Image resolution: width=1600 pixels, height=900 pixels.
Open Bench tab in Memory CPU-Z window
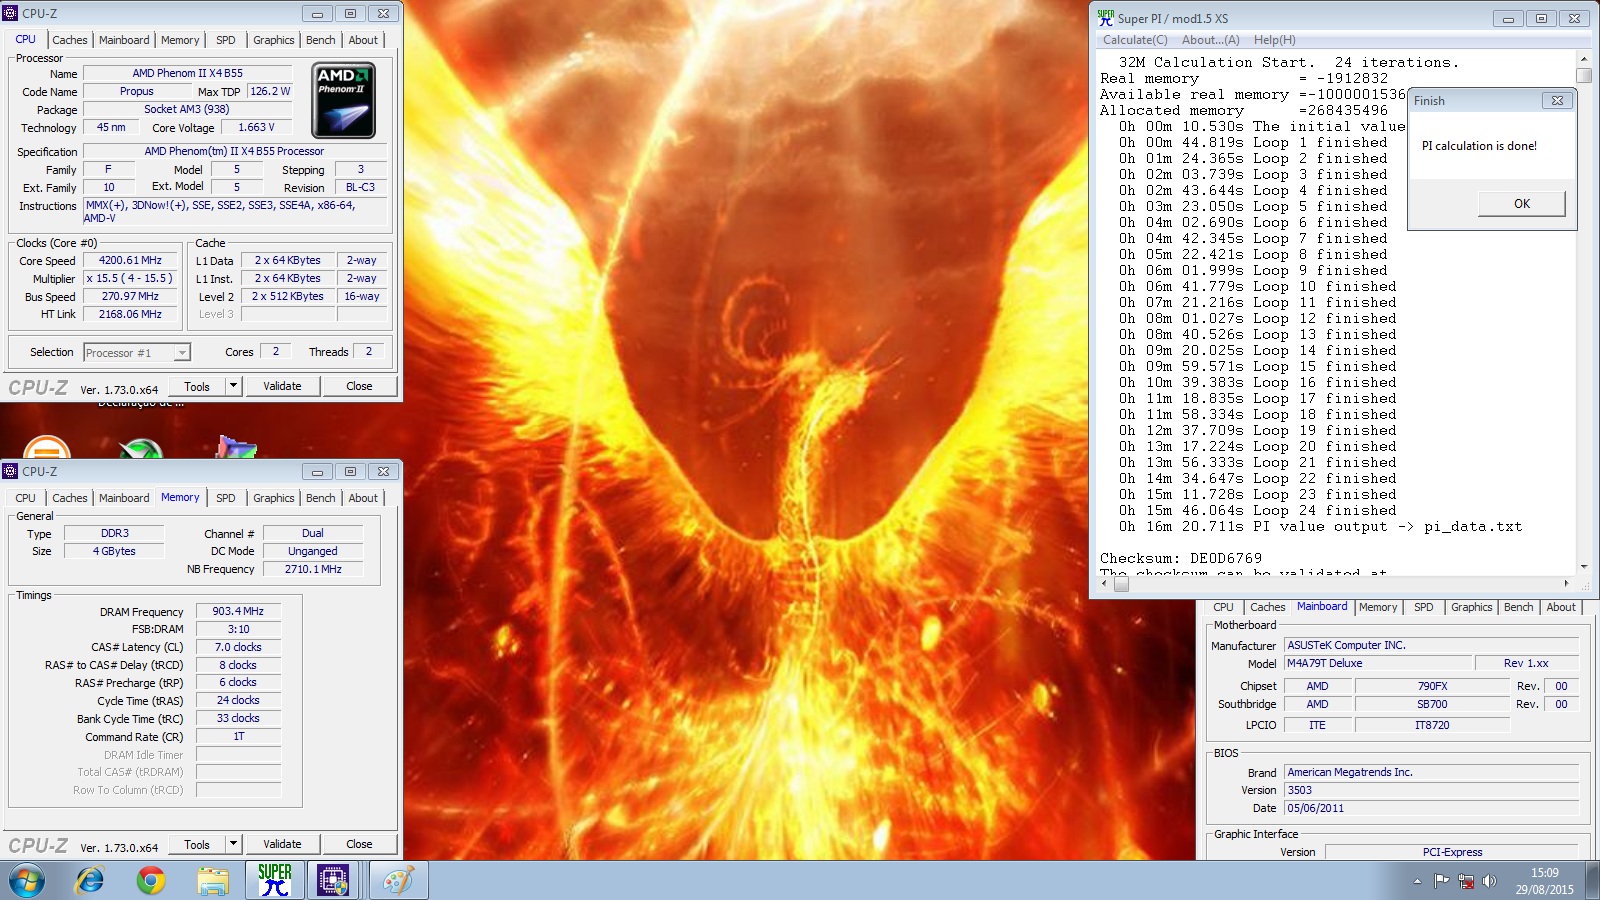[x=321, y=498]
